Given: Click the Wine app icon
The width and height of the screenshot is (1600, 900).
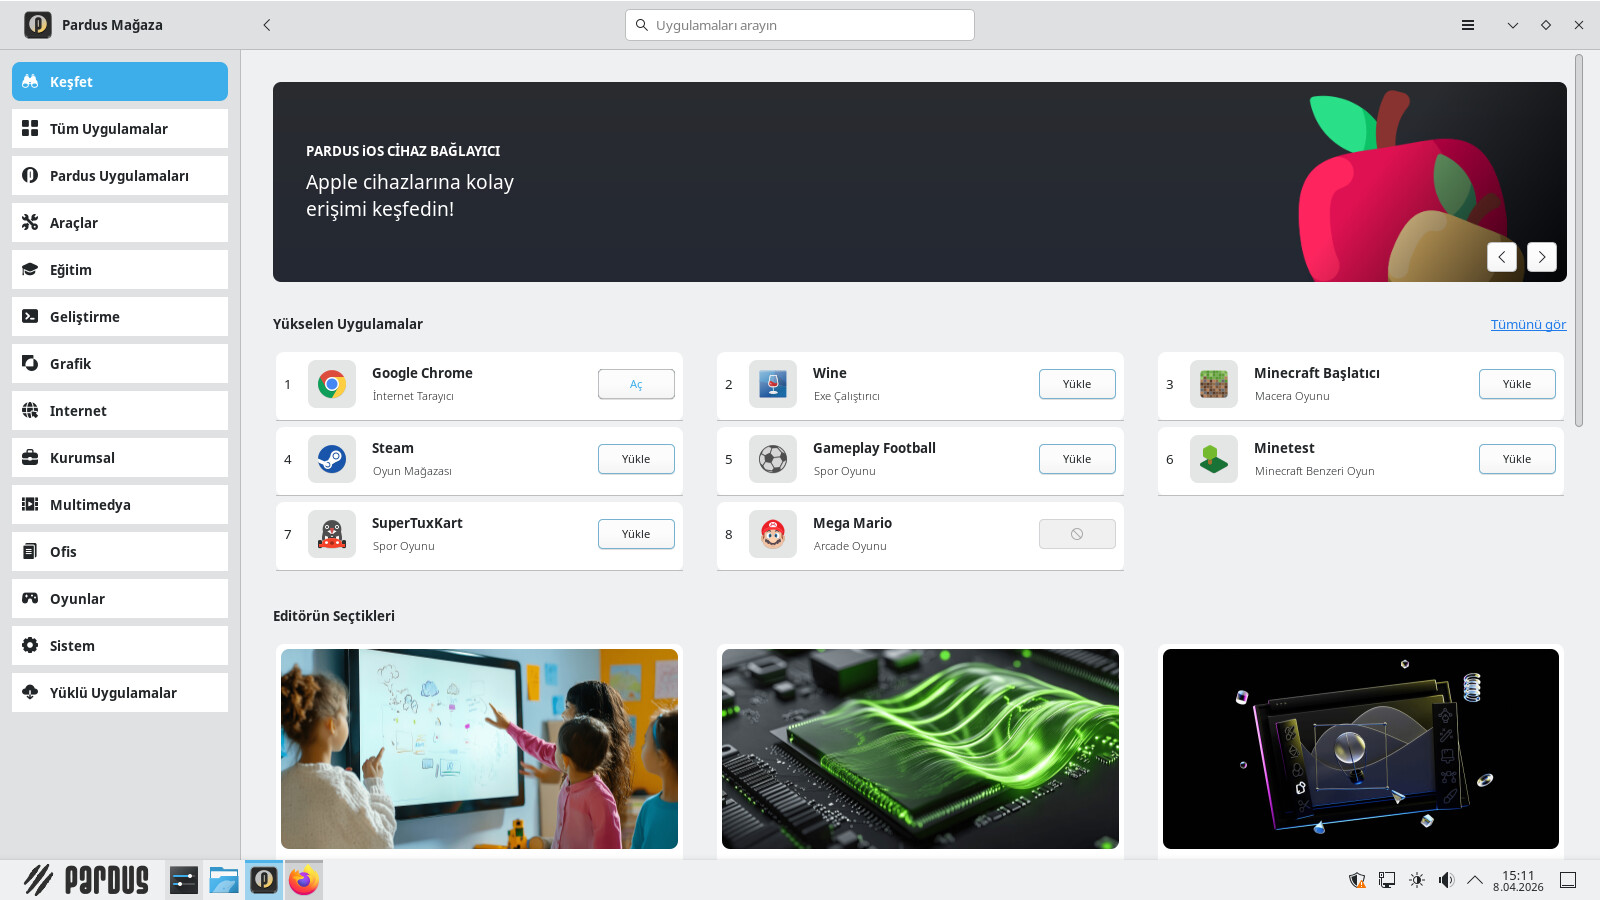Looking at the screenshot, I should click(x=773, y=384).
